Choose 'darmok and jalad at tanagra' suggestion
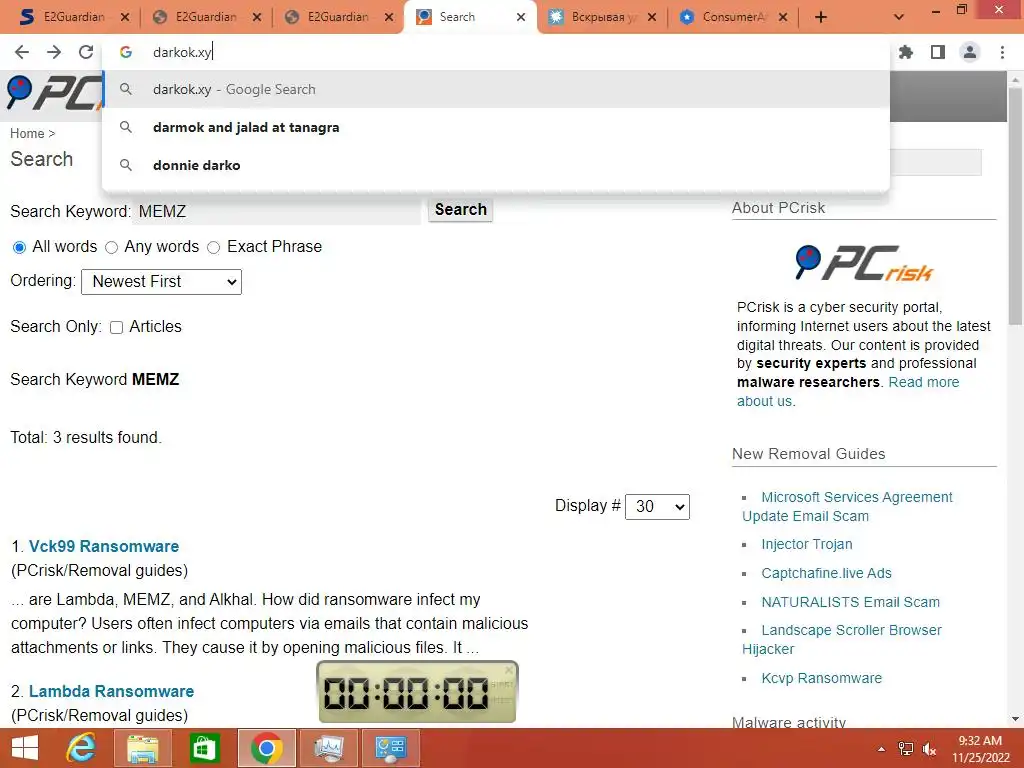Viewport: 1024px width, 768px height. 496,127
